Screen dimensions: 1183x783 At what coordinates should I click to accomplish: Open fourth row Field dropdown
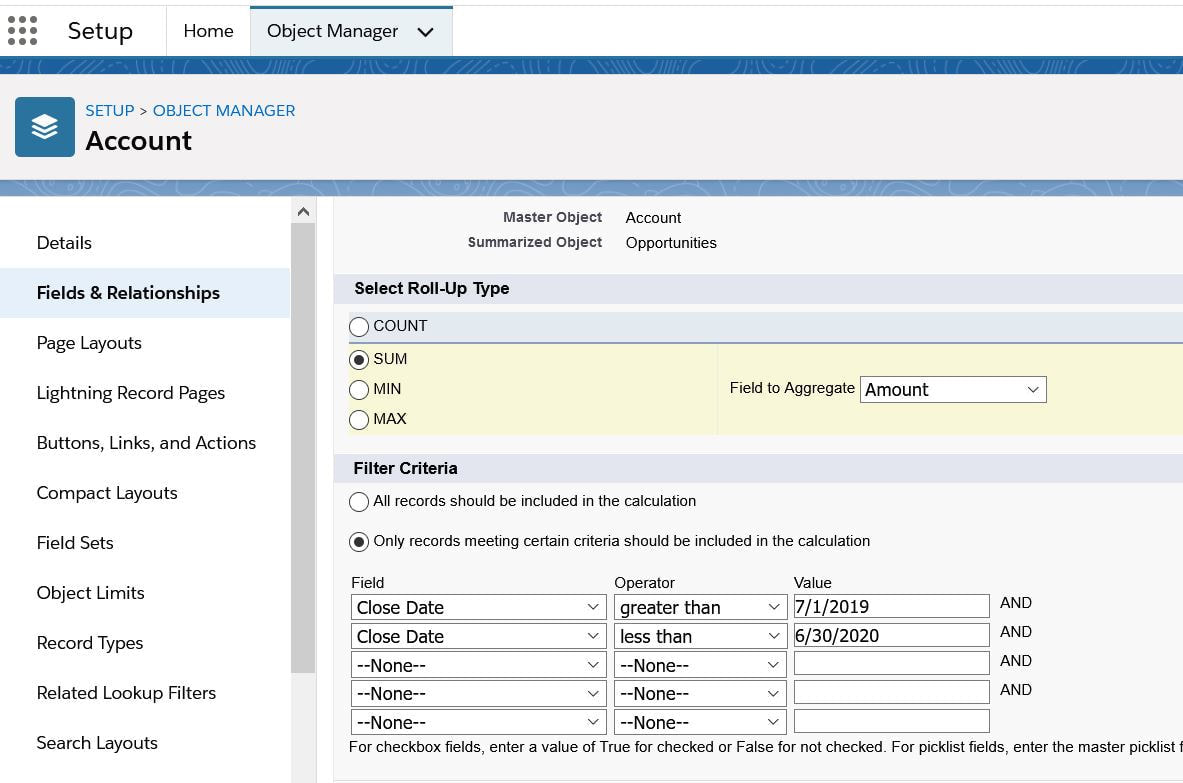pos(478,693)
